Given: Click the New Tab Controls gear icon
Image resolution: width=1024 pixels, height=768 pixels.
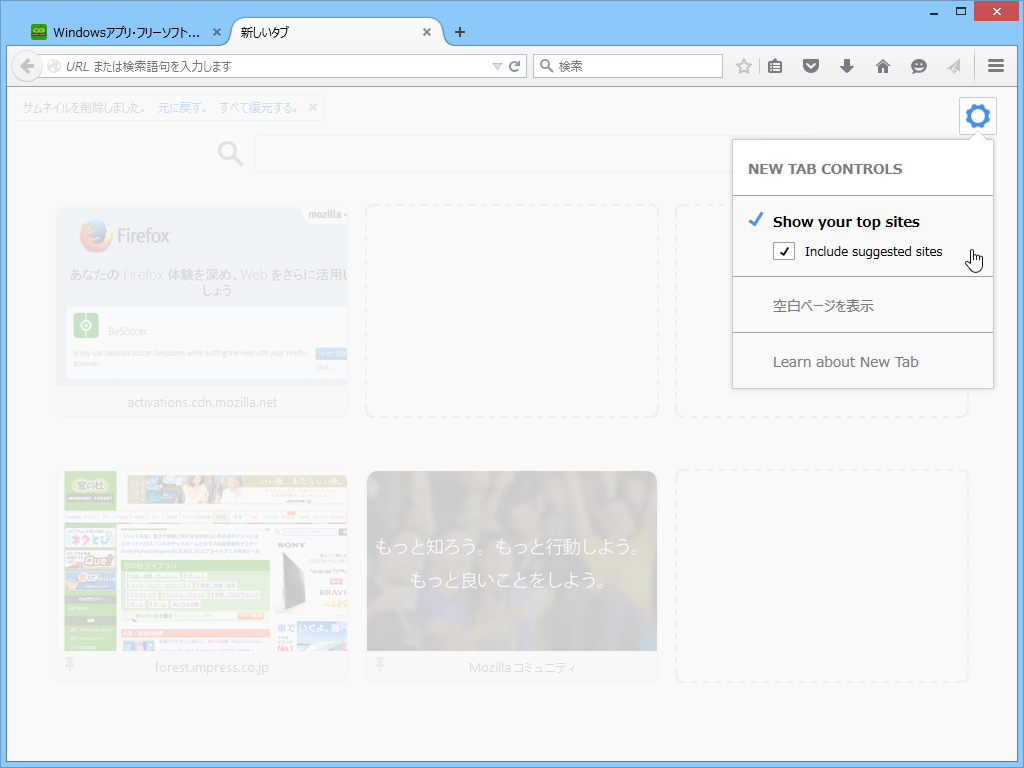Looking at the screenshot, I should tap(977, 115).
